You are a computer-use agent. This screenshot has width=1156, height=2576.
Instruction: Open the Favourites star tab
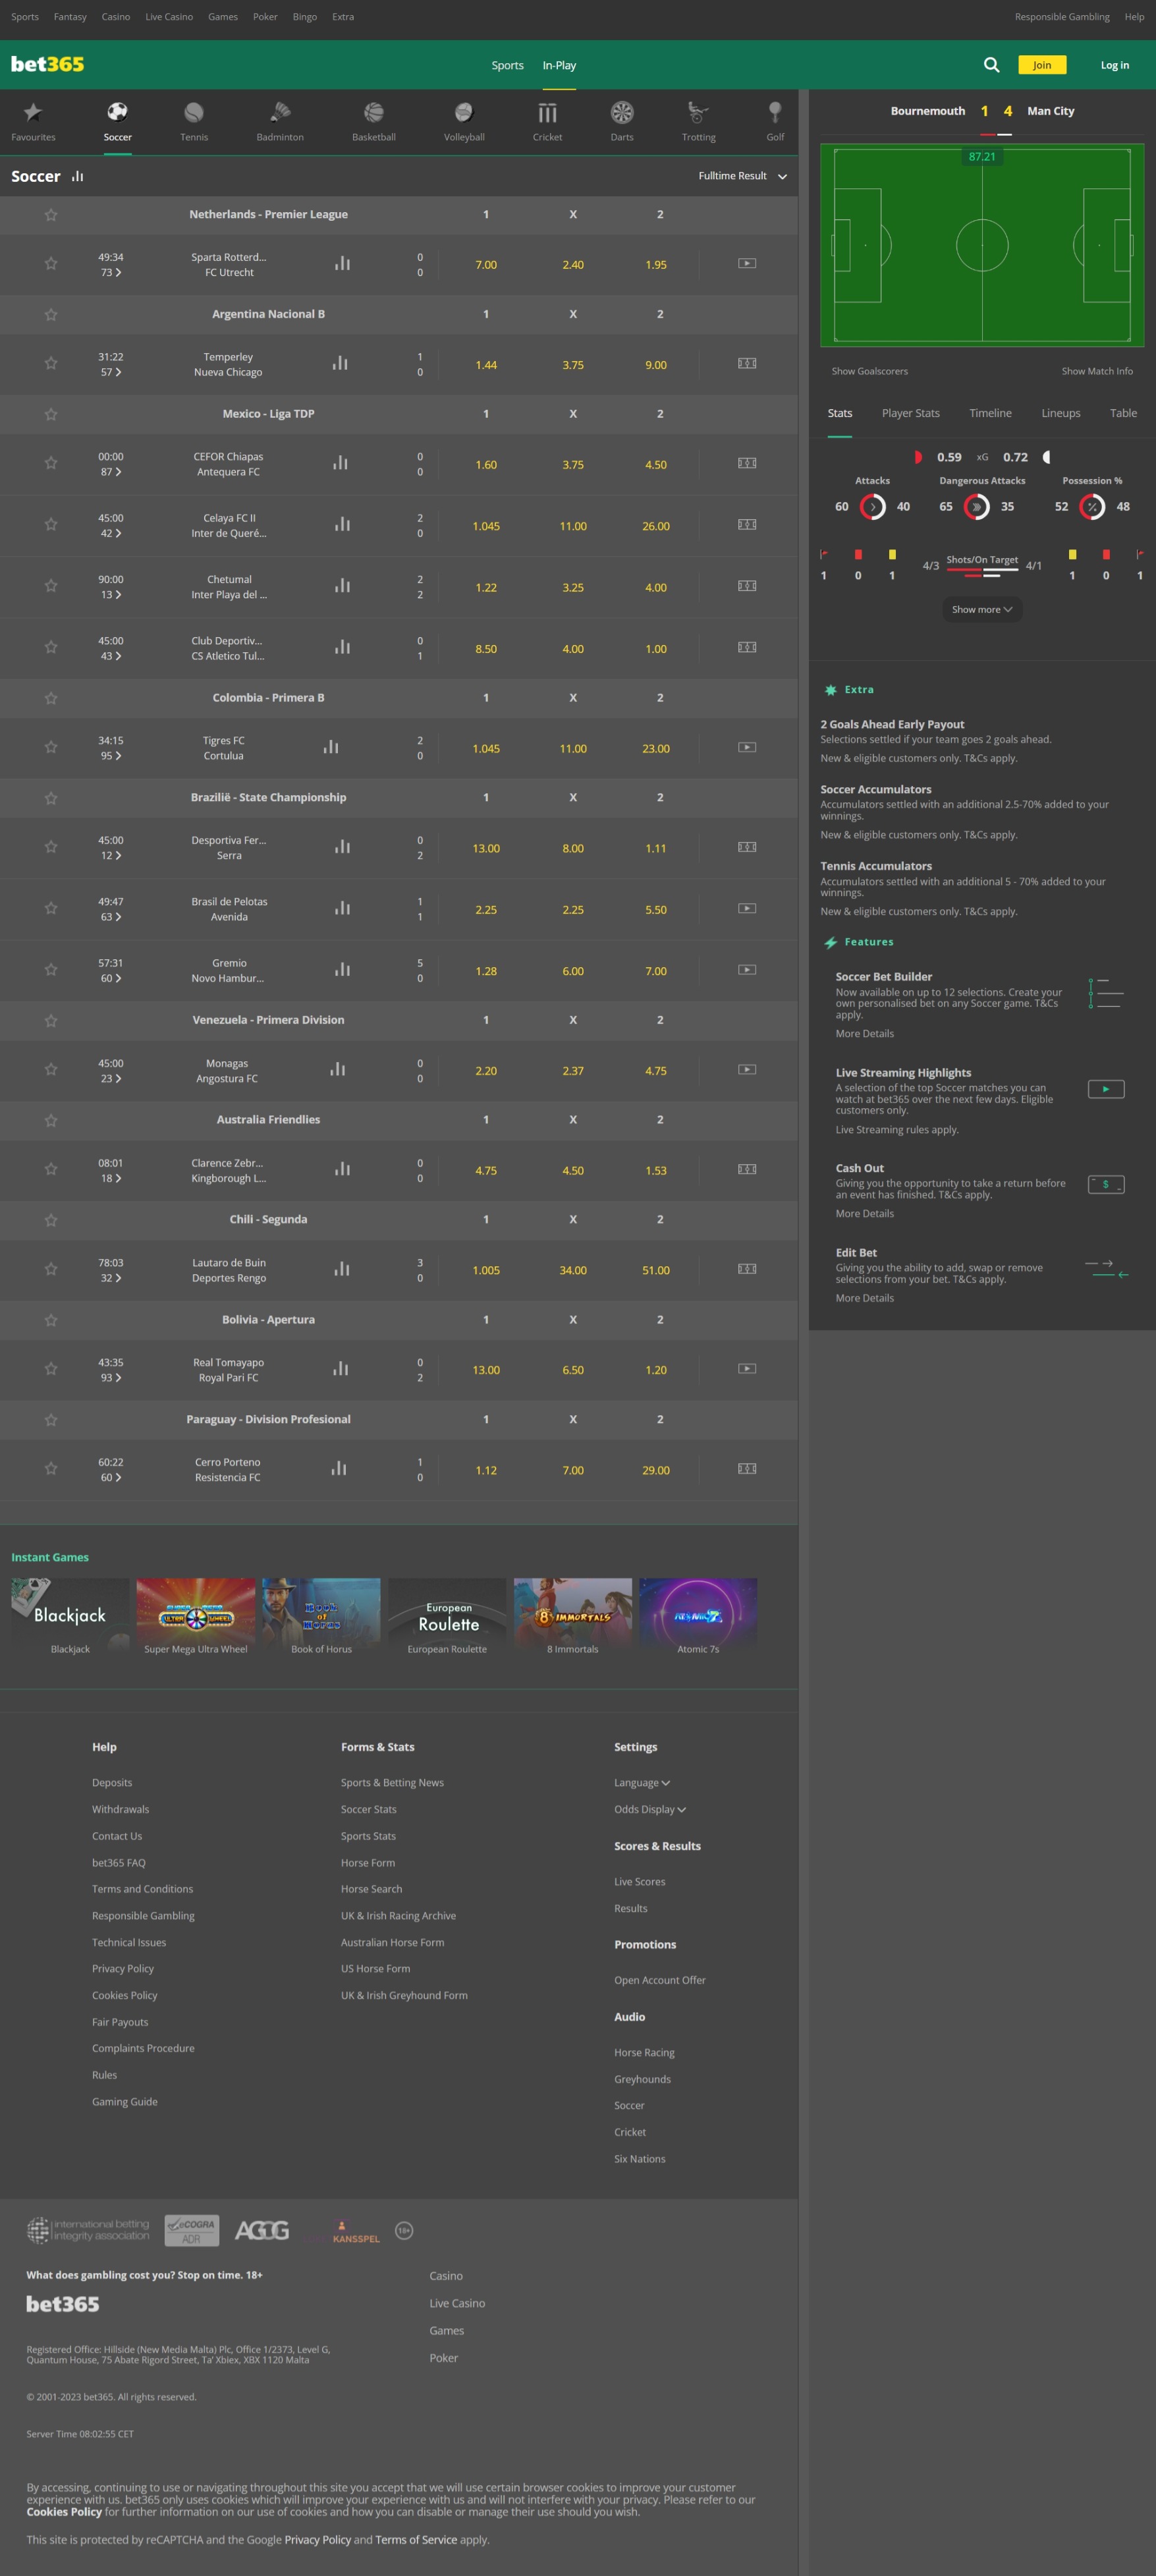click(33, 120)
